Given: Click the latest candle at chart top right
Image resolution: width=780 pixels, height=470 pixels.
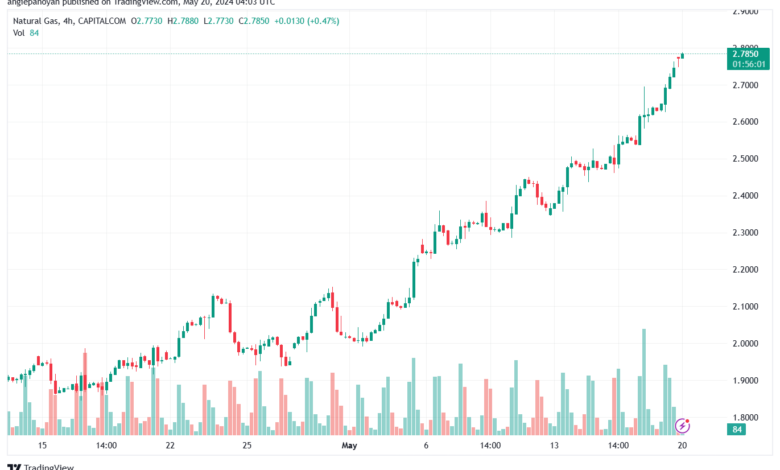Looking at the screenshot, I should point(682,55).
